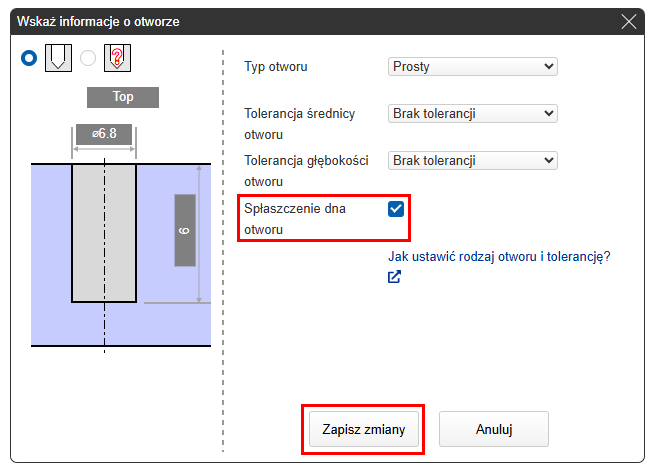Open the Typ otworu dropdown
The image size is (652, 469).
tap(472, 67)
